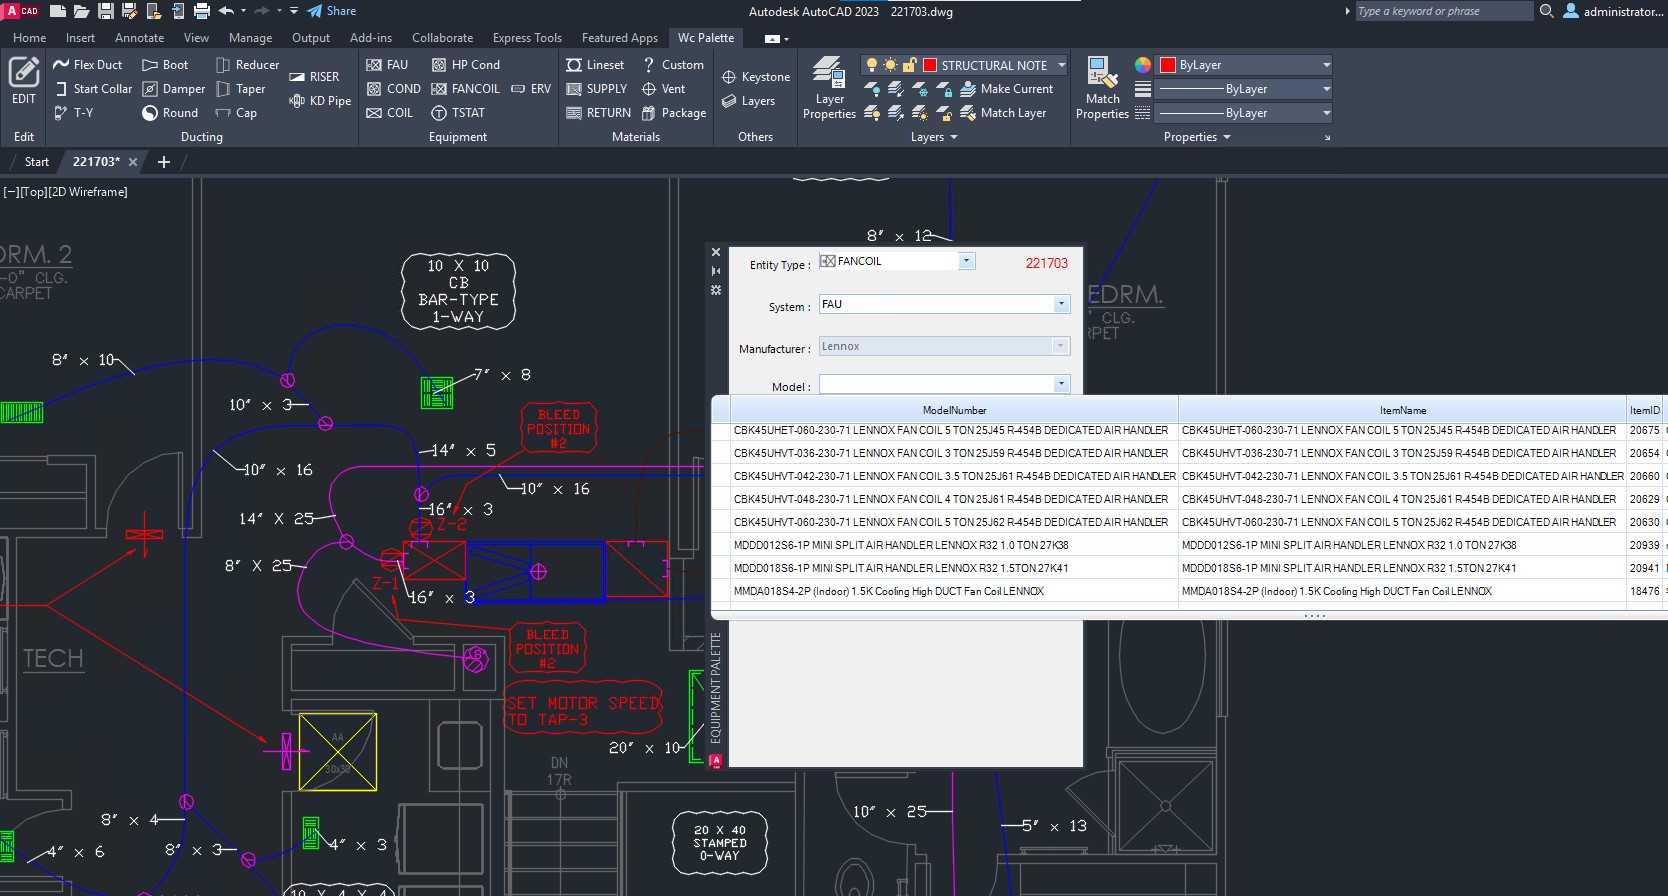
Task: Select the Cap ducting tool
Action: pos(236,113)
